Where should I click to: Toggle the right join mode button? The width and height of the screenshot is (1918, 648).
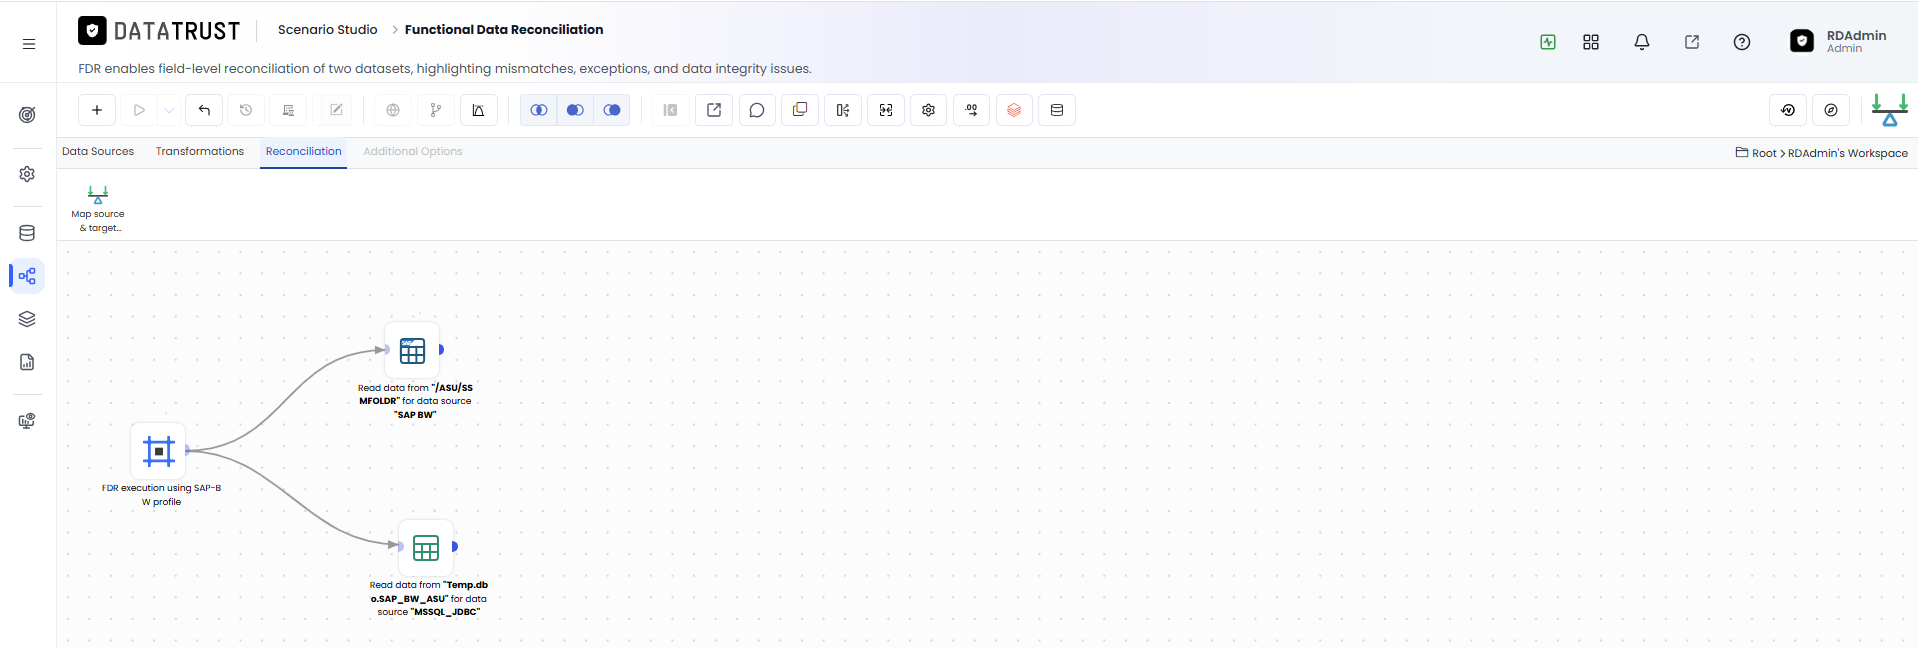[612, 110]
